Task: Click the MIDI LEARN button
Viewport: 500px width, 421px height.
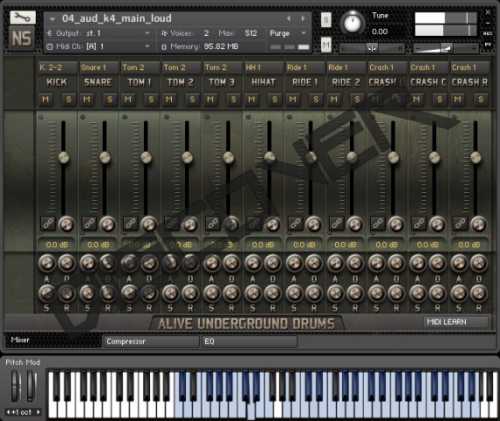Action: point(456,322)
